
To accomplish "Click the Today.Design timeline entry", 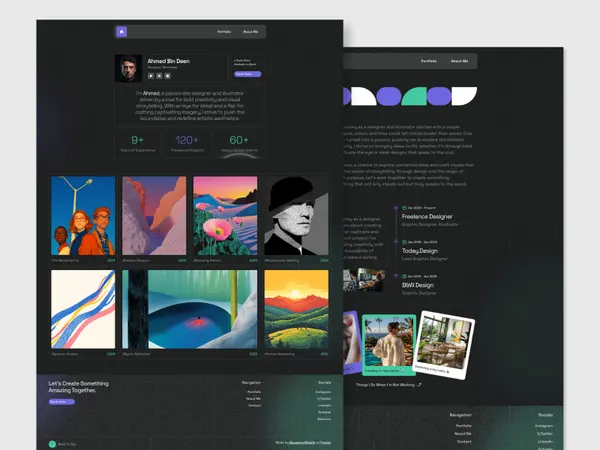I will [420, 251].
